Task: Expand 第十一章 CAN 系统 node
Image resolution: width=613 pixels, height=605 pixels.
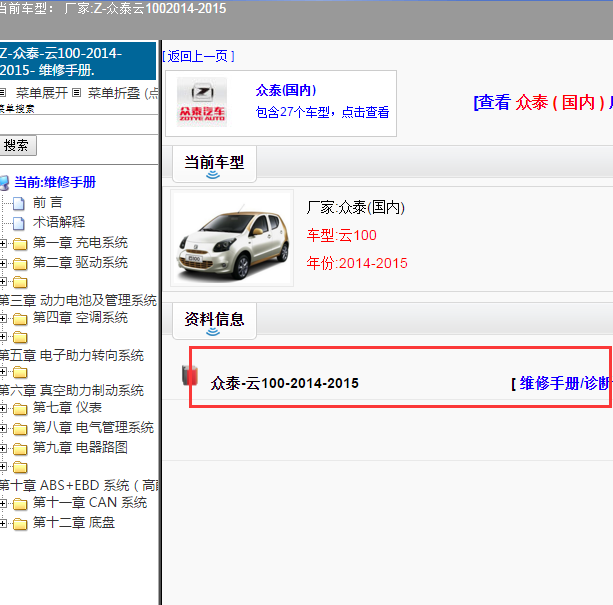Action: tap(3, 503)
